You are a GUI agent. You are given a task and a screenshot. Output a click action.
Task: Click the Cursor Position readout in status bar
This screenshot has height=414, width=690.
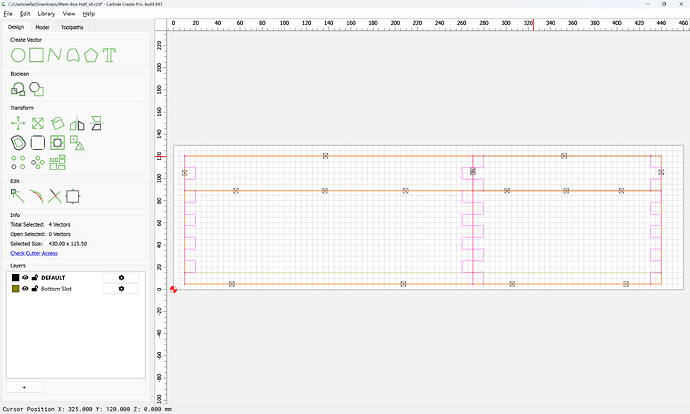(x=87, y=409)
